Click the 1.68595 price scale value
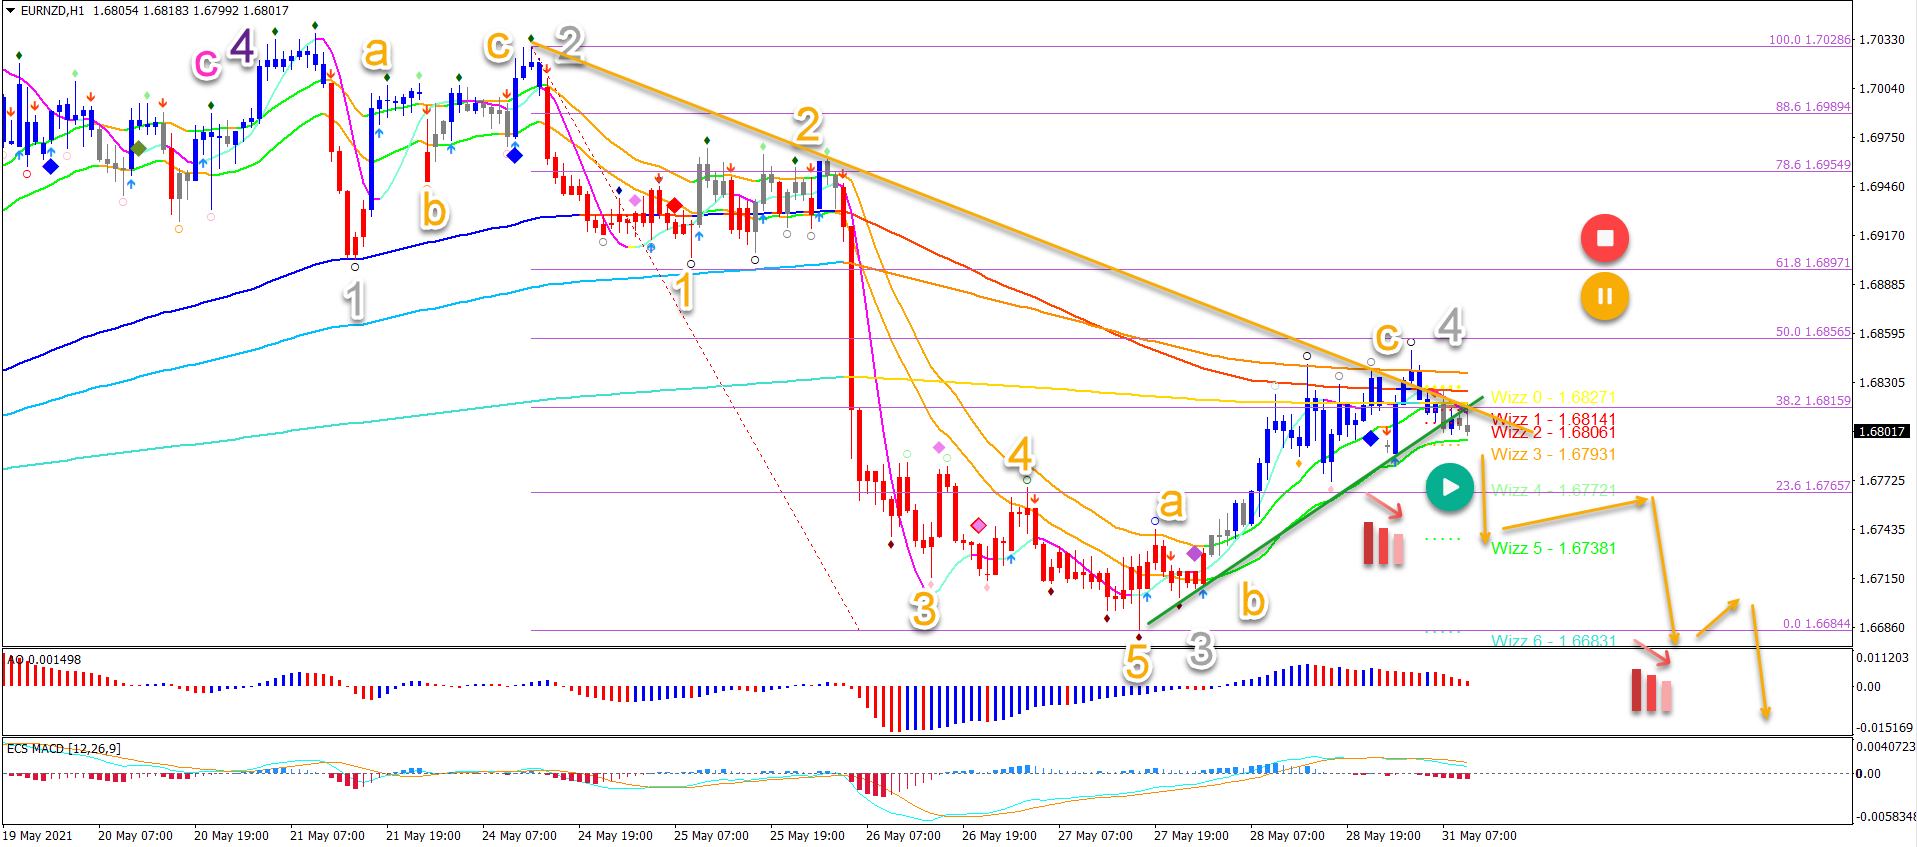 click(1881, 334)
